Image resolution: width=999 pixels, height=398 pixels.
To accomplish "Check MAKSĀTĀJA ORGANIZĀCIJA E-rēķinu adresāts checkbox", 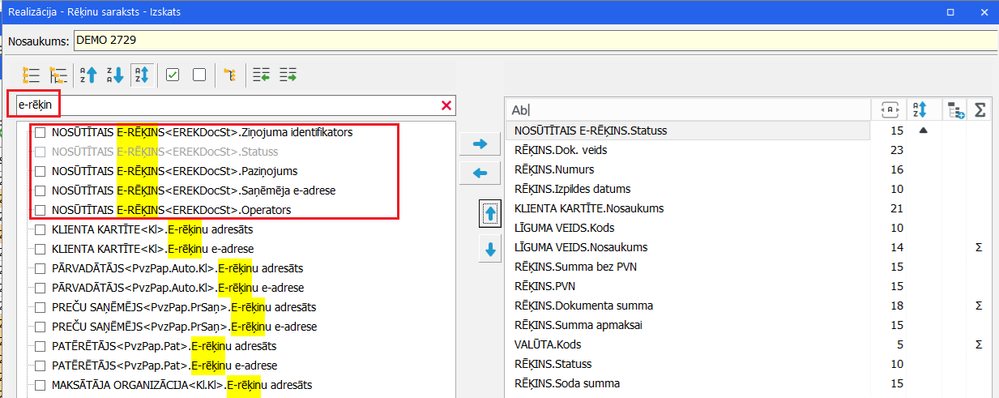I will click(x=40, y=385).
